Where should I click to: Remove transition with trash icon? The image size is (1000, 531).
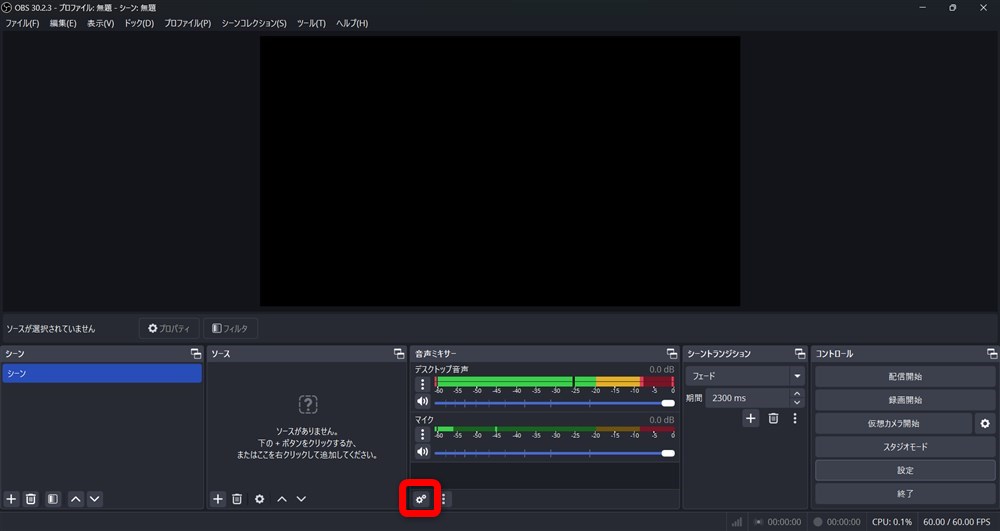pyautogui.click(x=773, y=419)
